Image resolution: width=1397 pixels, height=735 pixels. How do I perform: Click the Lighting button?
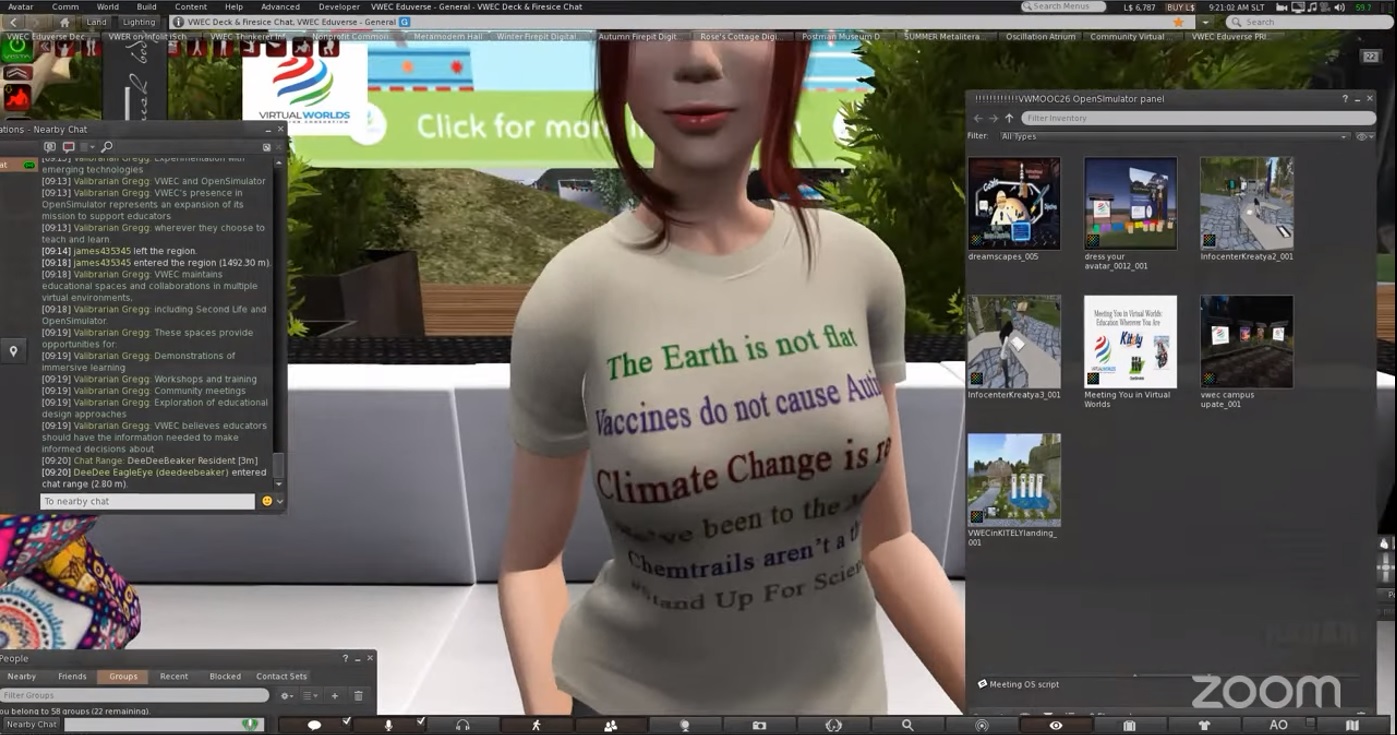point(139,22)
